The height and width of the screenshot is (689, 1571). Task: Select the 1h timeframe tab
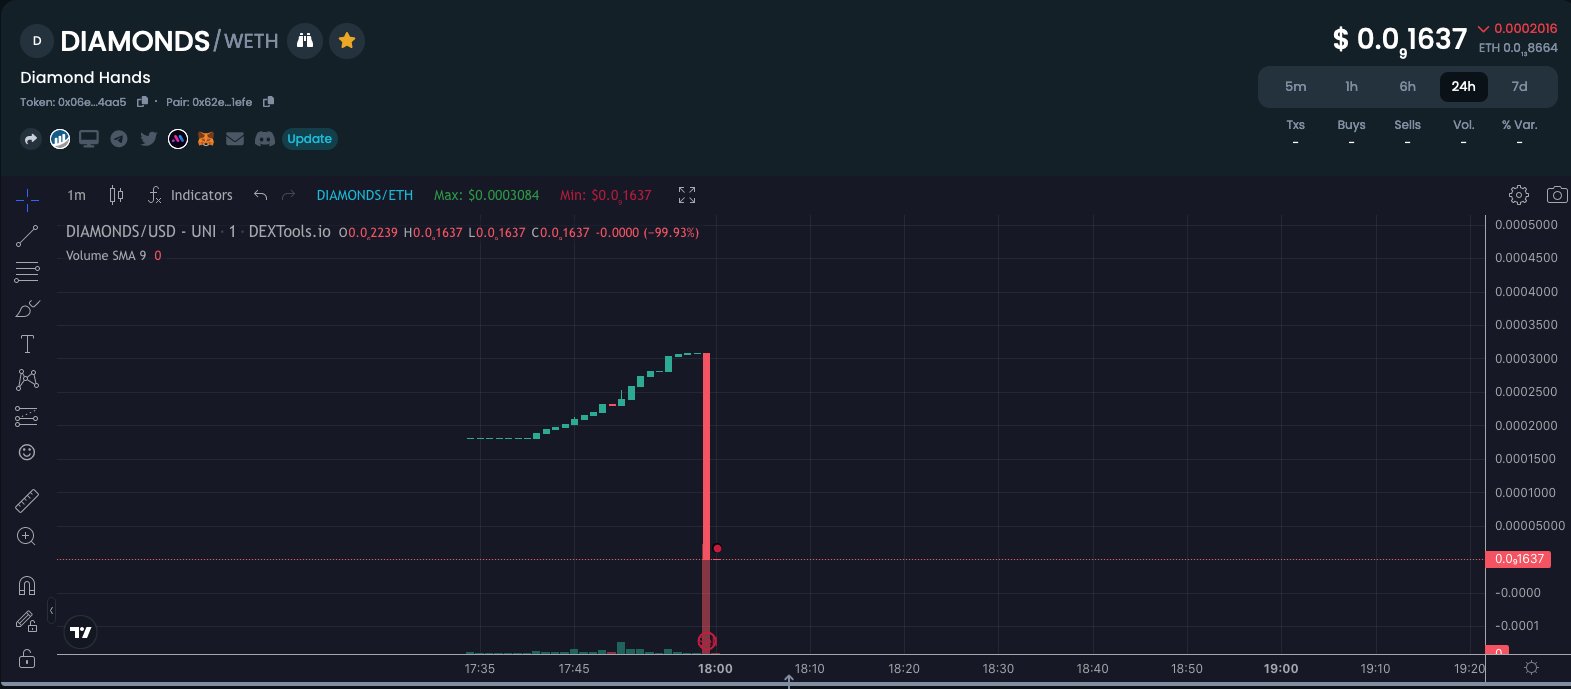coord(1351,87)
